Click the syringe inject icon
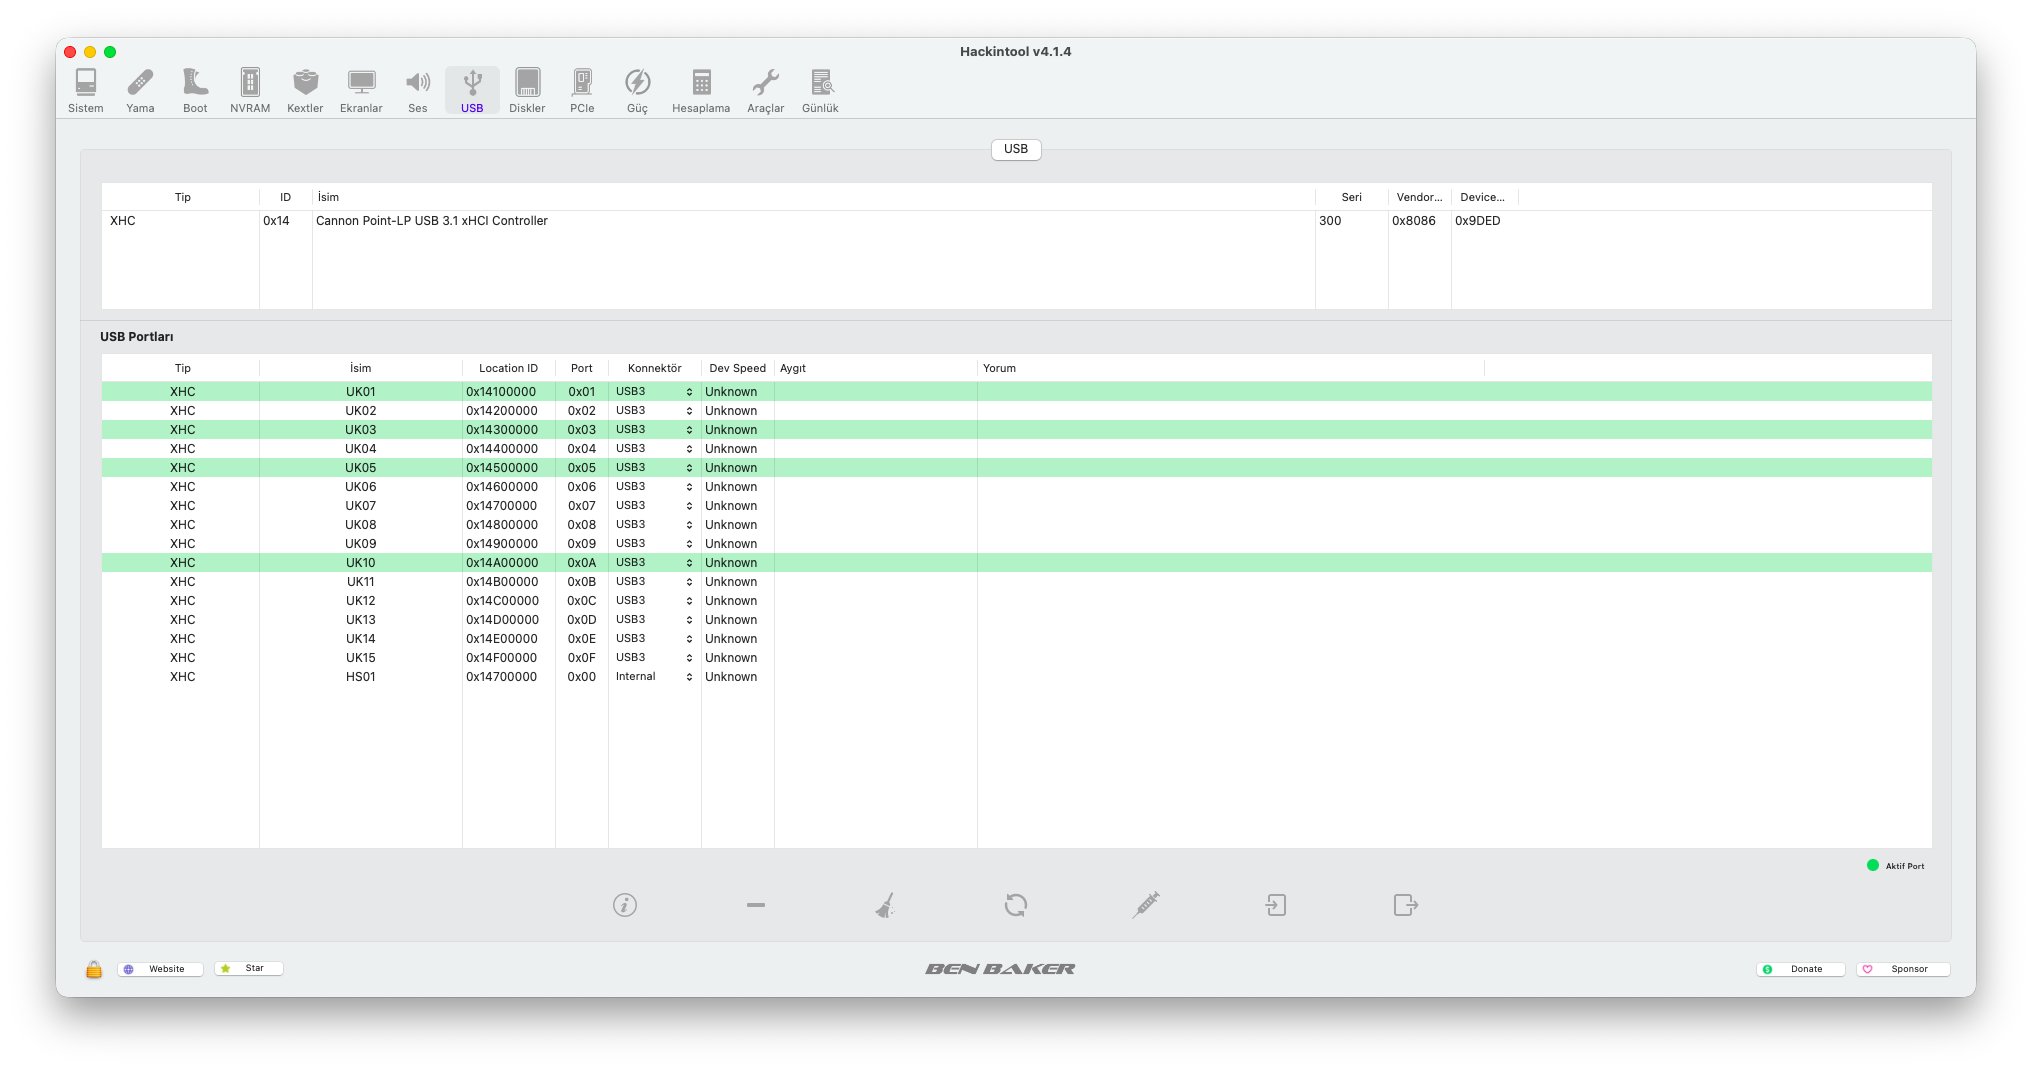The image size is (2032, 1071). (1146, 905)
